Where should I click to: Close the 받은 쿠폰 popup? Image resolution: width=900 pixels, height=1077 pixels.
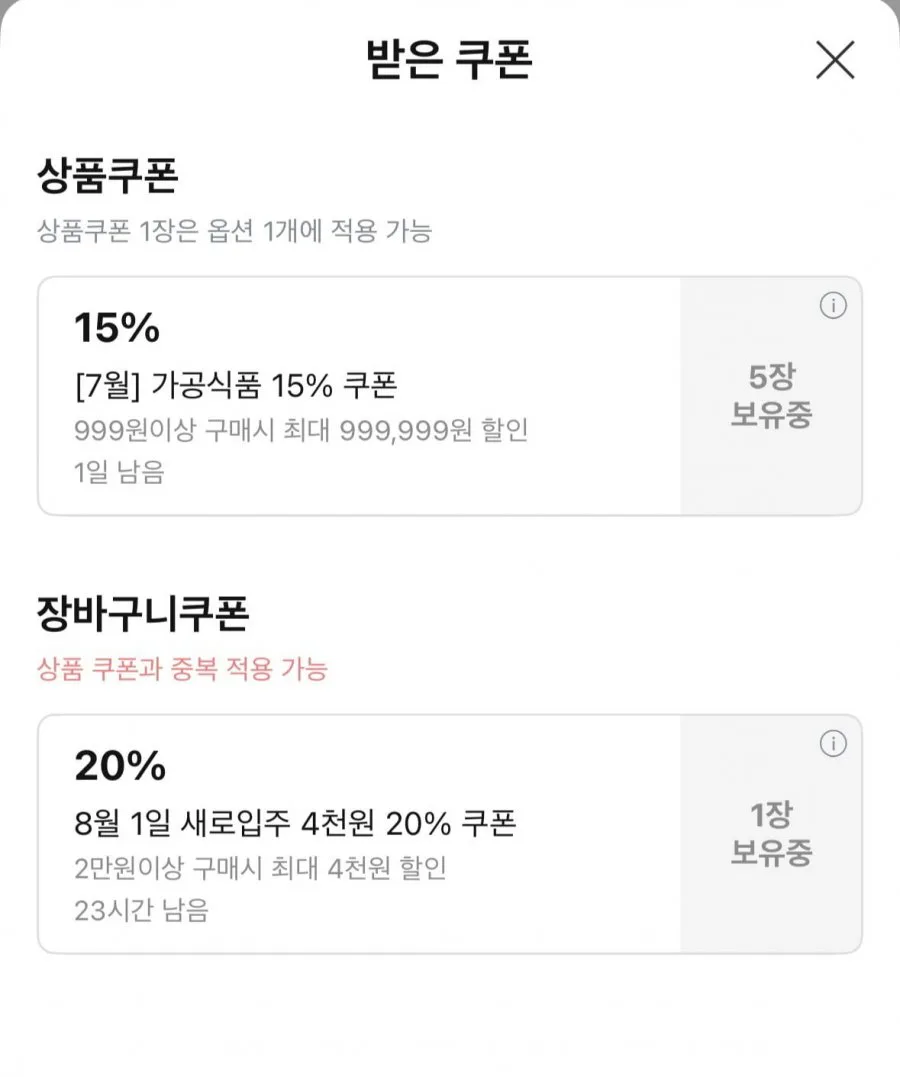coord(835,60)
